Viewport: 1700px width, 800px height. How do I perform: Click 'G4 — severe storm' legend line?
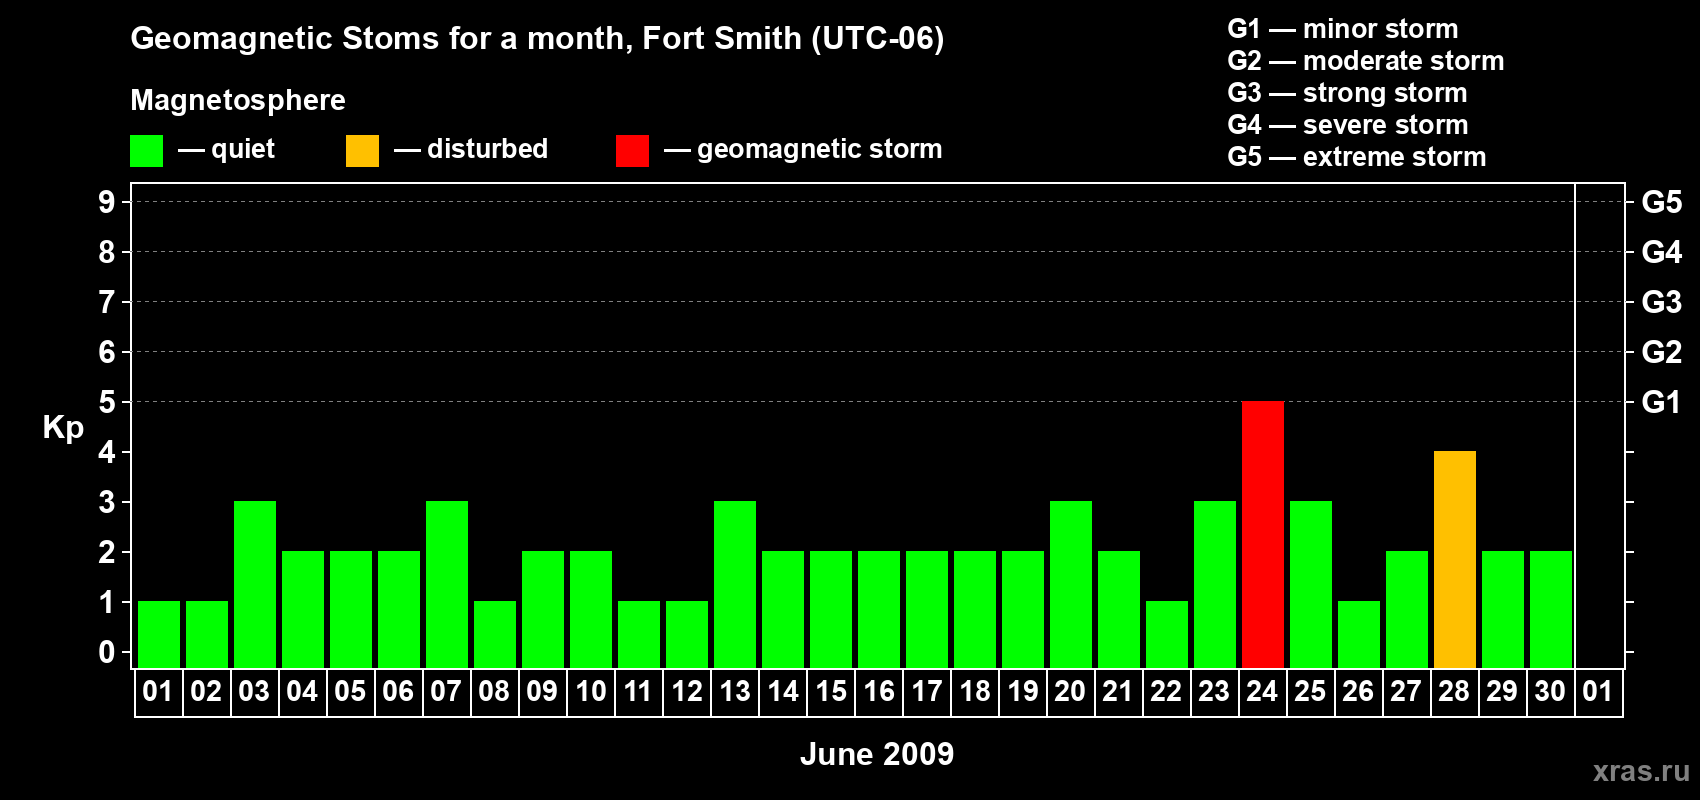tap(1348, 125)
